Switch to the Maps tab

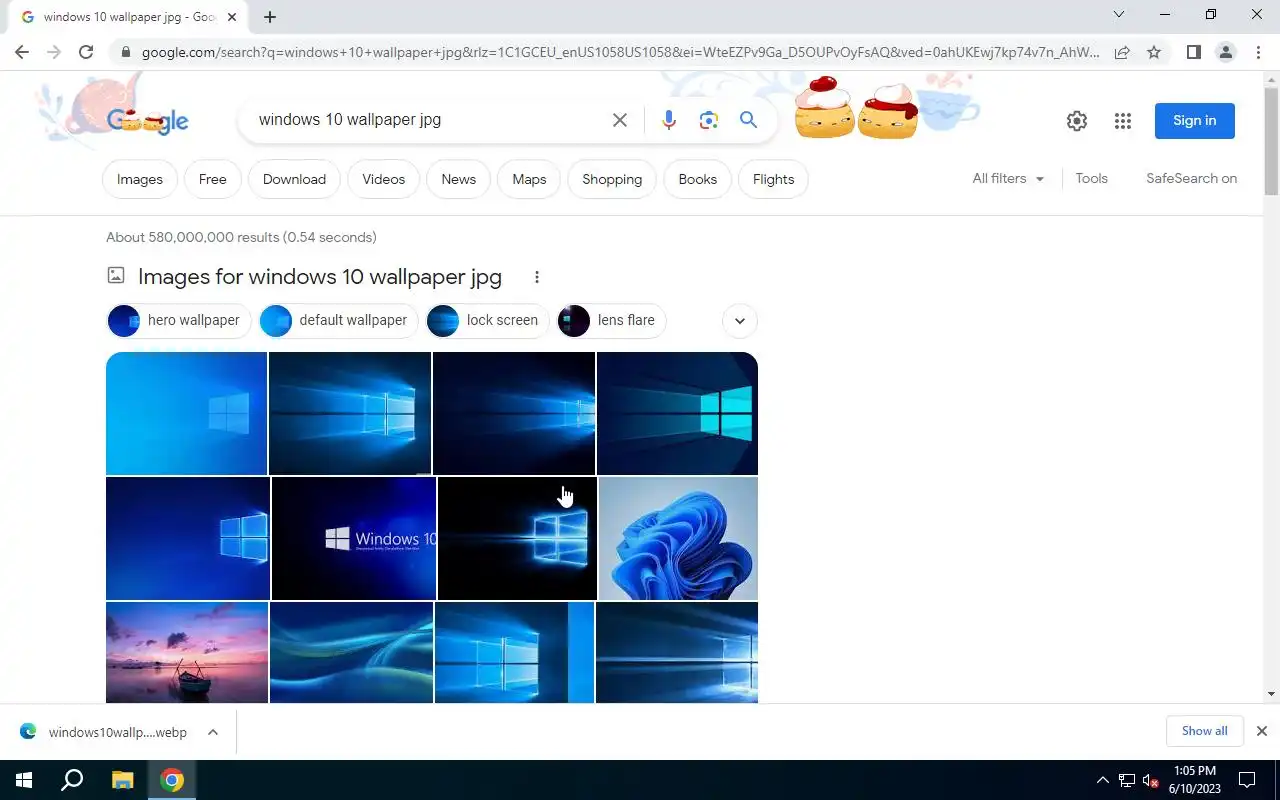click(x=529, y=179)
